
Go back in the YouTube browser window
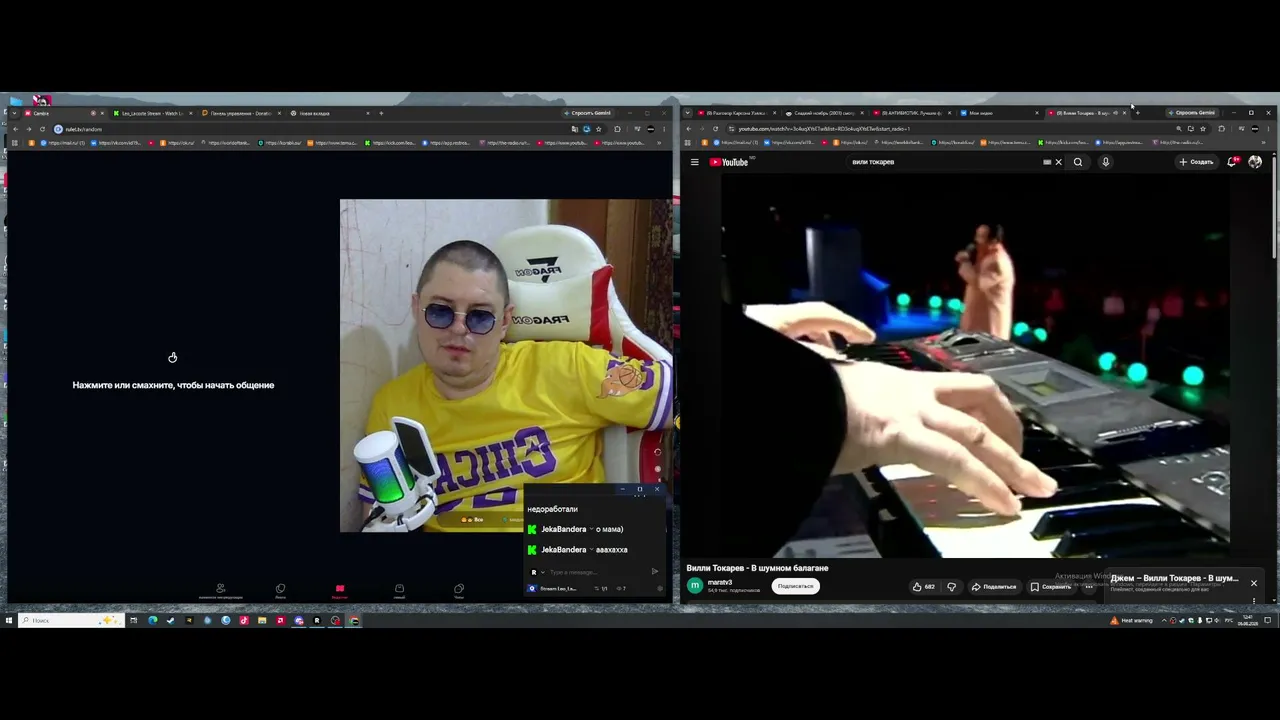click(689, 129)
